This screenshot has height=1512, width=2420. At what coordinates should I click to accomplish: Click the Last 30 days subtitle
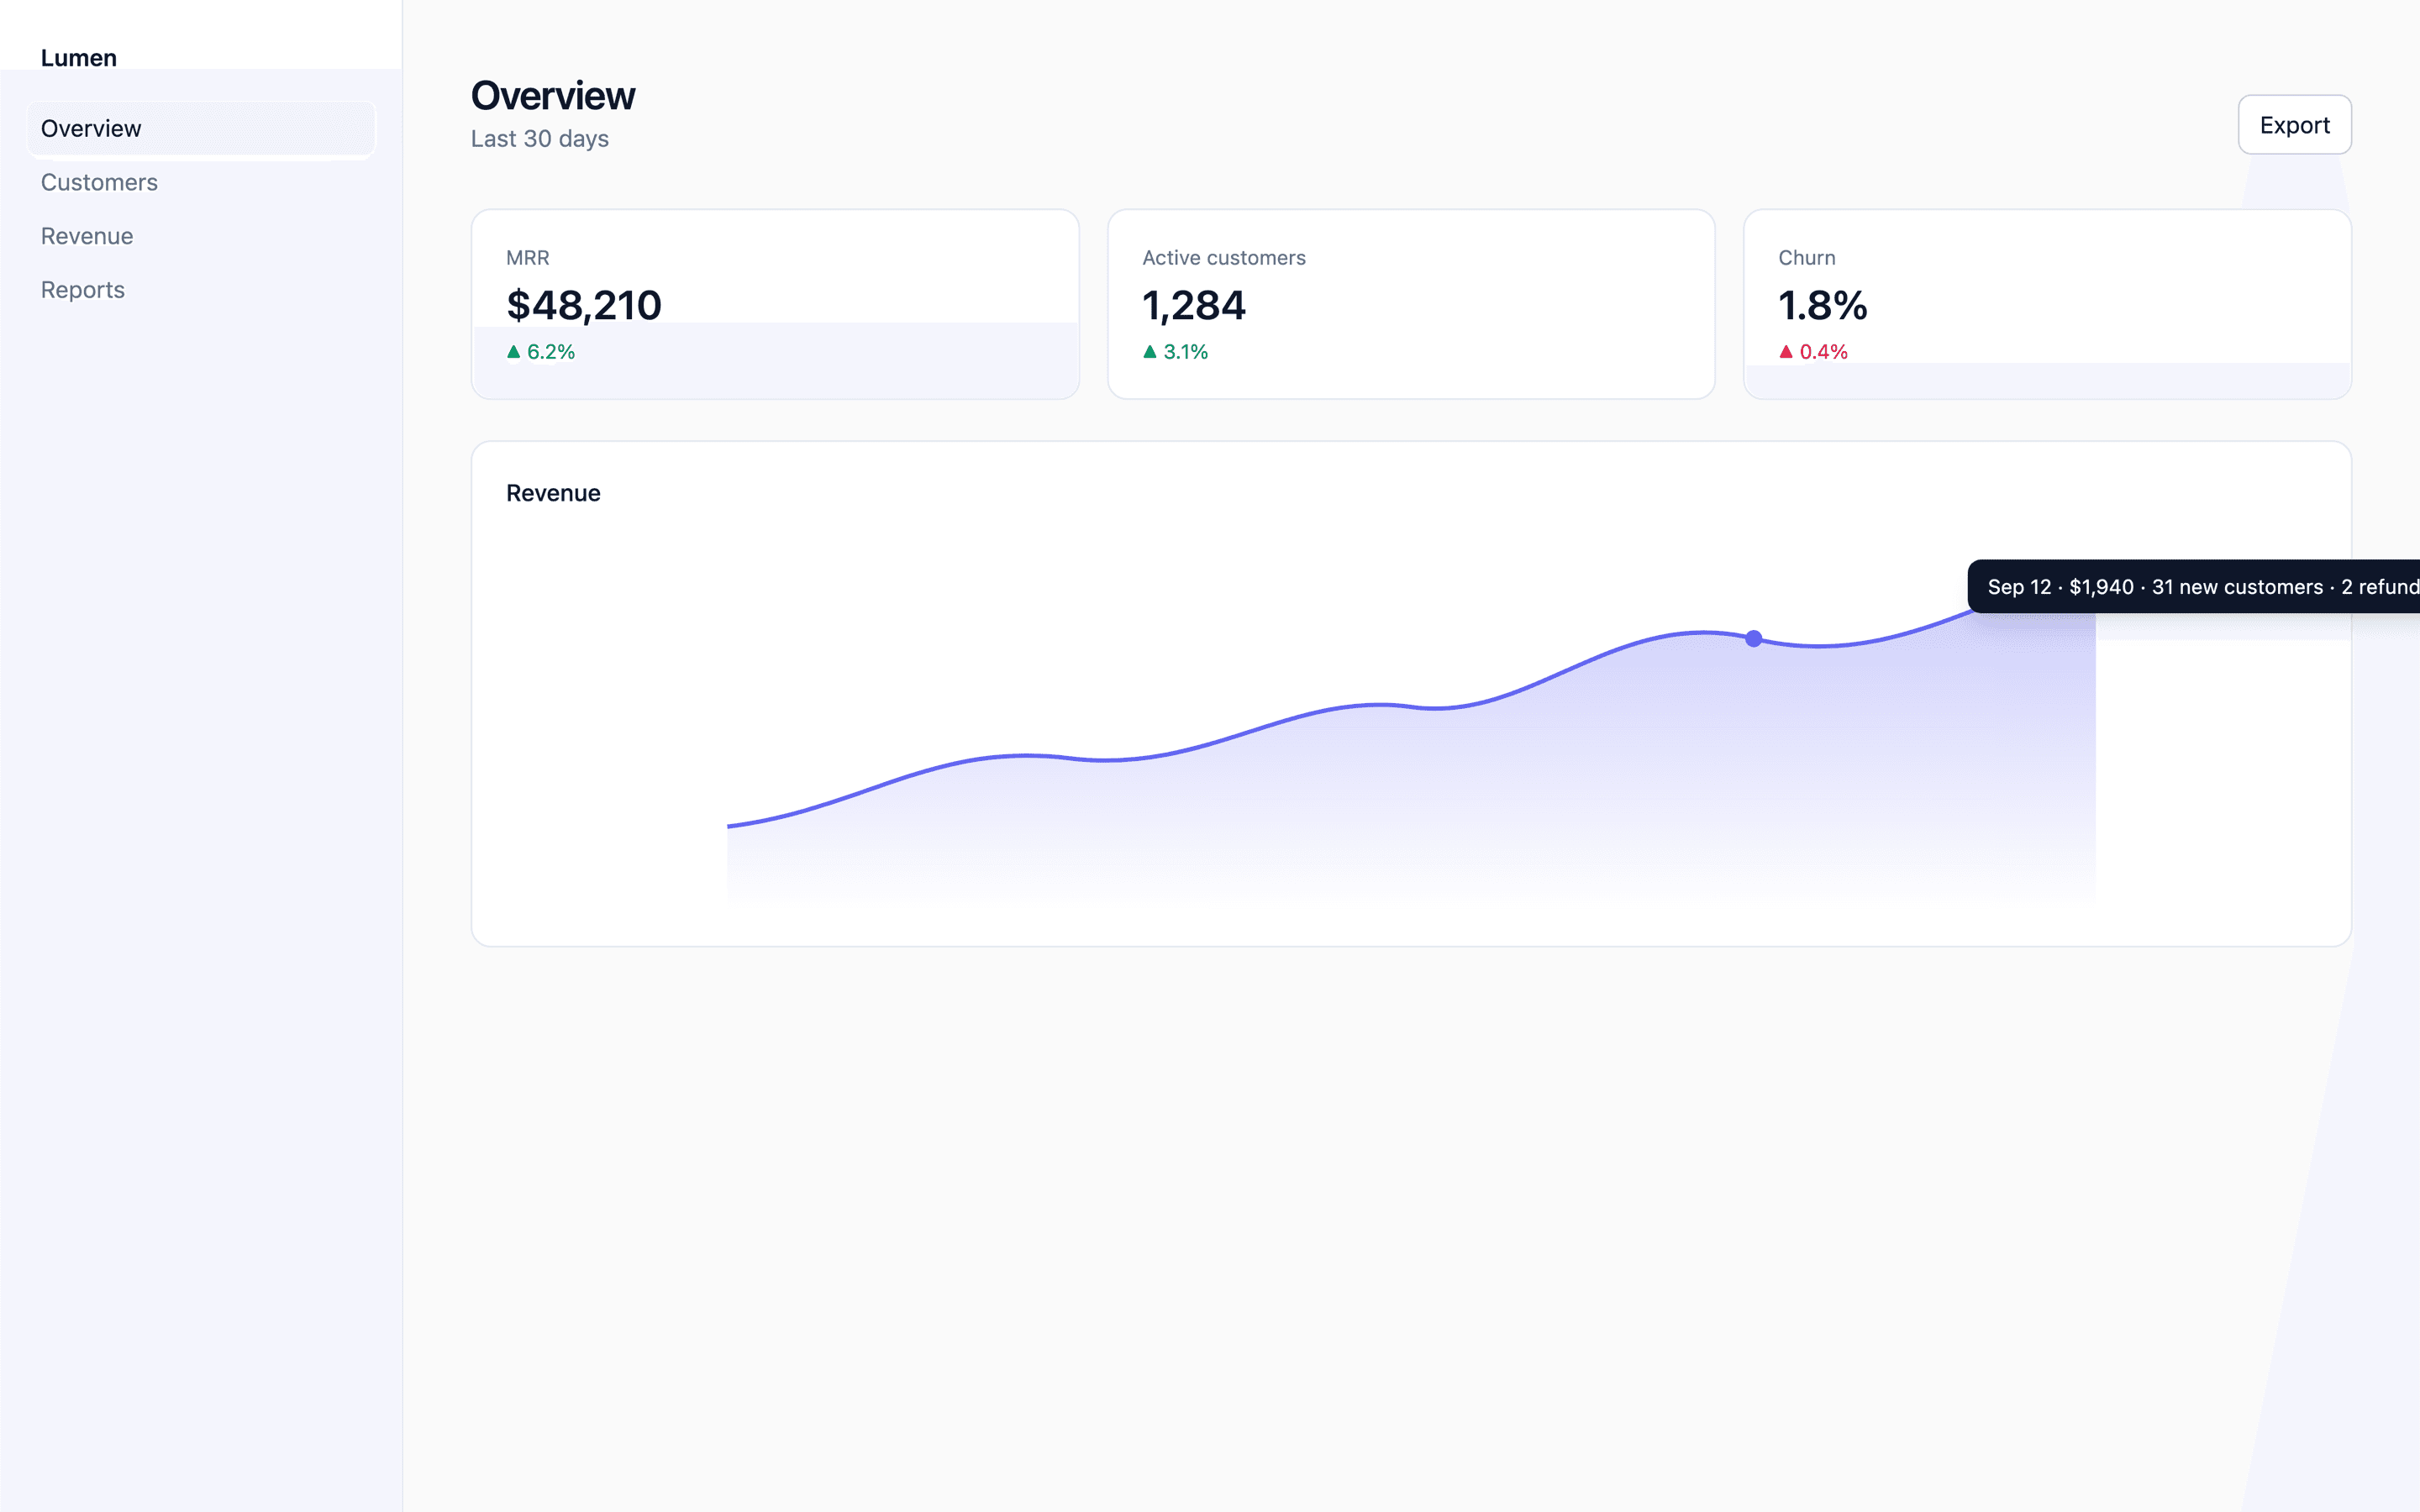pyautogui.click(x=540, y=139)
